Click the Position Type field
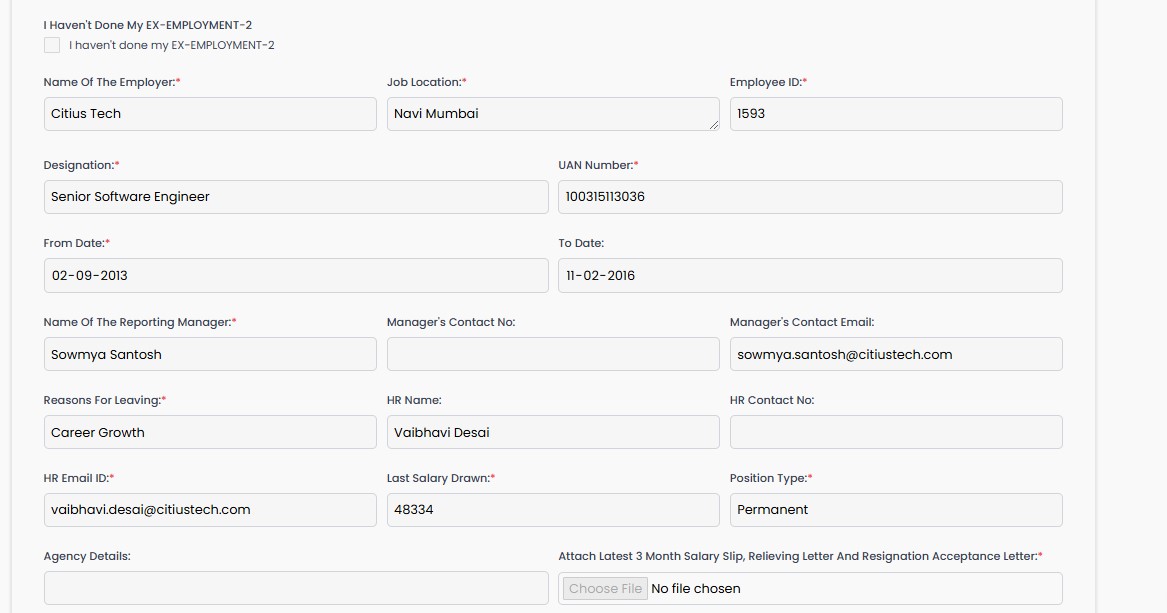This screenshot has width=1167, height=613. [895, 510]
